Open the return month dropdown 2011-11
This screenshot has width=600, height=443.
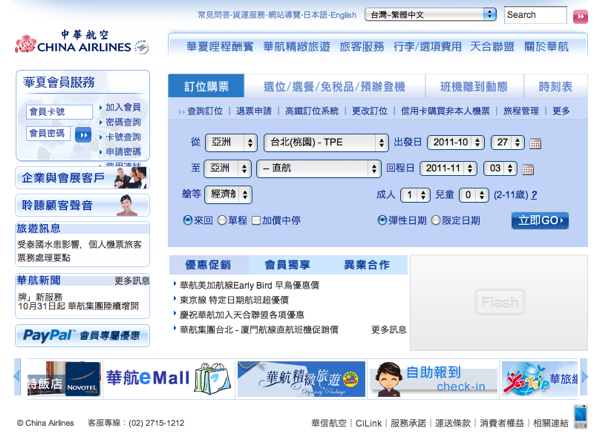point(448,168)
